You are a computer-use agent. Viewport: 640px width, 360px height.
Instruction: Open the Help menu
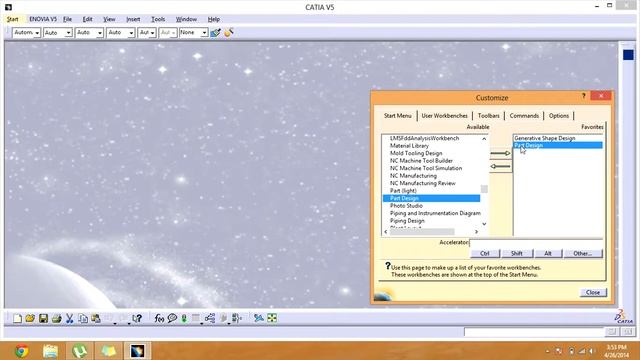click(213, 19)
